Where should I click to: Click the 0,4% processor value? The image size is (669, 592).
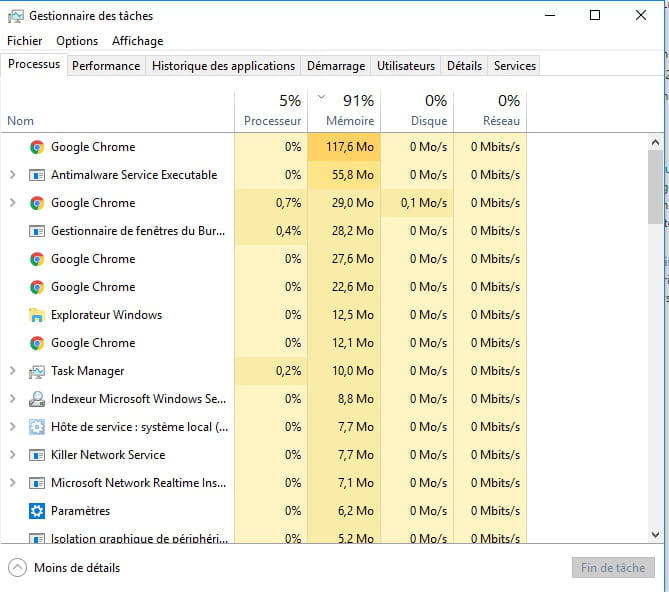tap(288, 231)
